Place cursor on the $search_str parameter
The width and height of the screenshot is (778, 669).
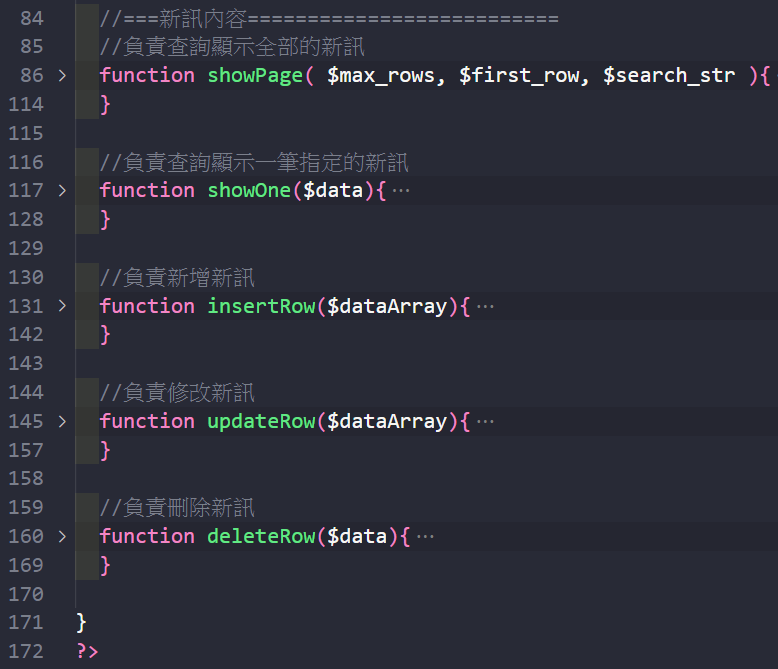coord(669,75)
